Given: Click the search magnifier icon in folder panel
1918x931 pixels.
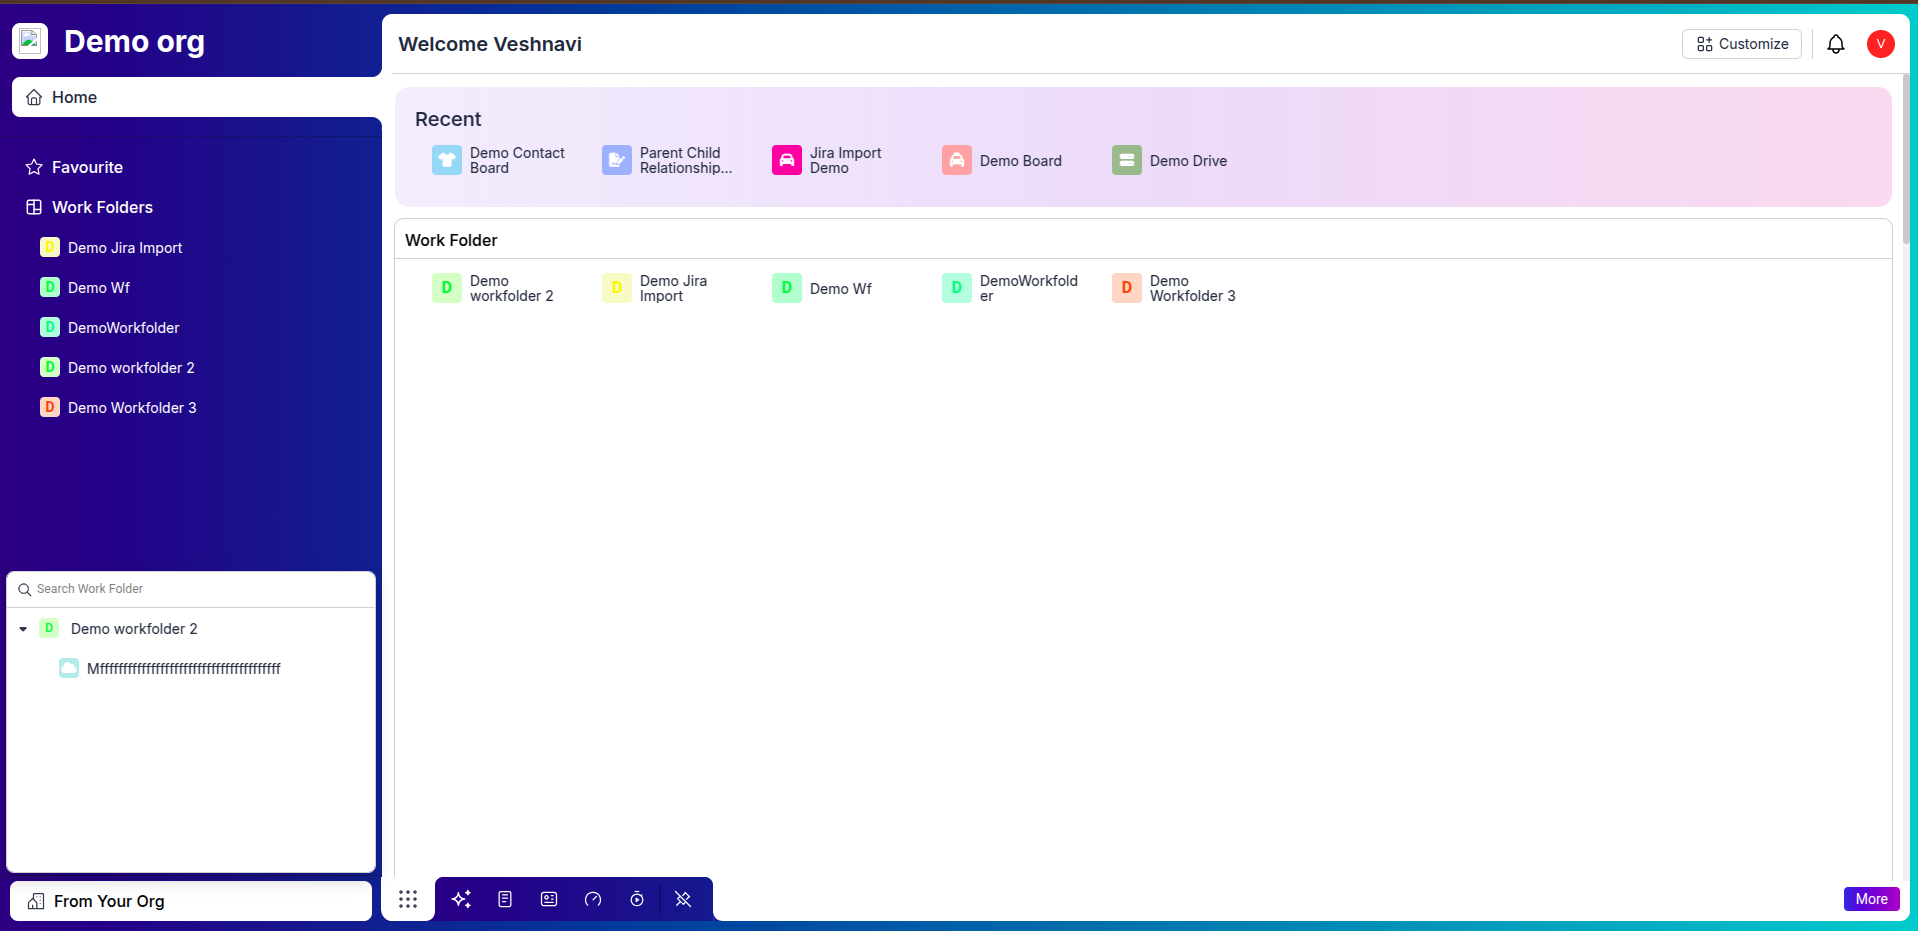Looking at the screenshot, I should click(25, 590).
